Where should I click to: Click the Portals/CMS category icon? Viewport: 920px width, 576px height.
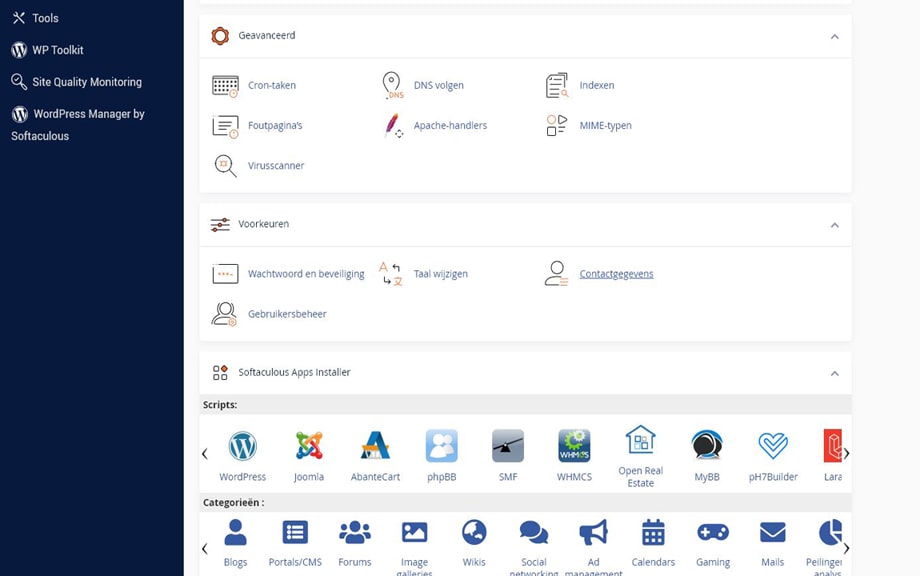[295, 533]
